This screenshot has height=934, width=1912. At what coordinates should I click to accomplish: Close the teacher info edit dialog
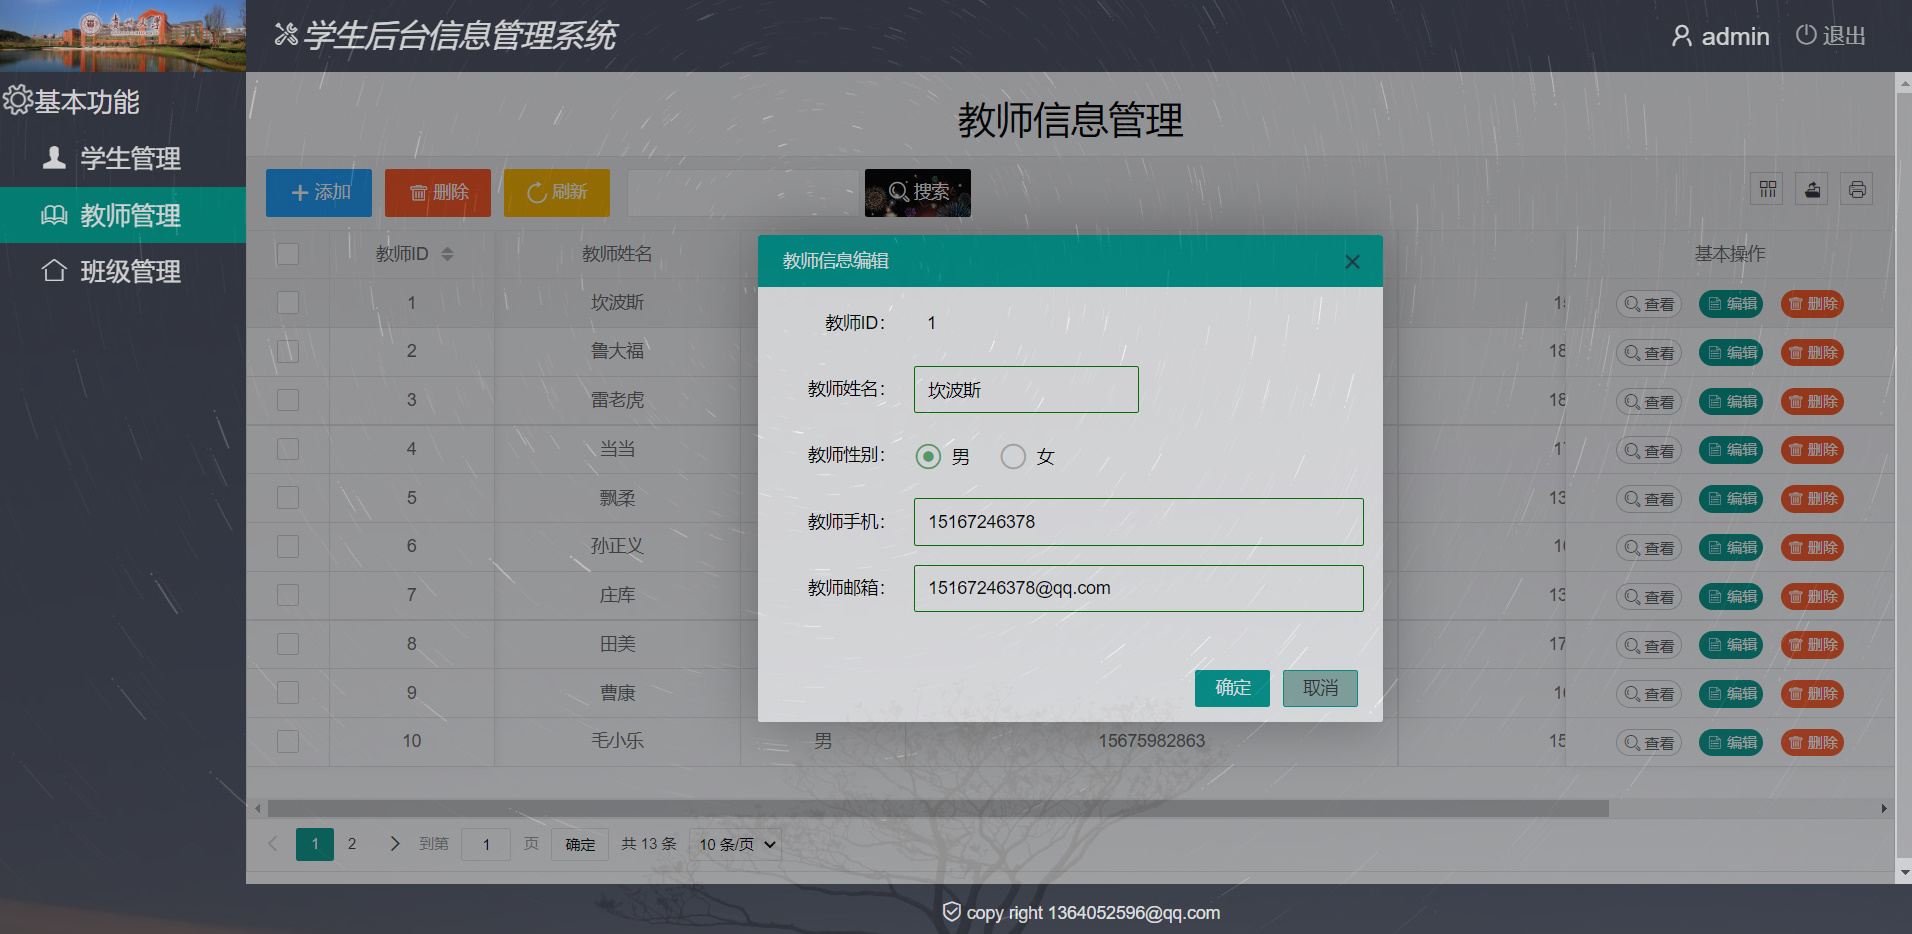click(1352, 262)
